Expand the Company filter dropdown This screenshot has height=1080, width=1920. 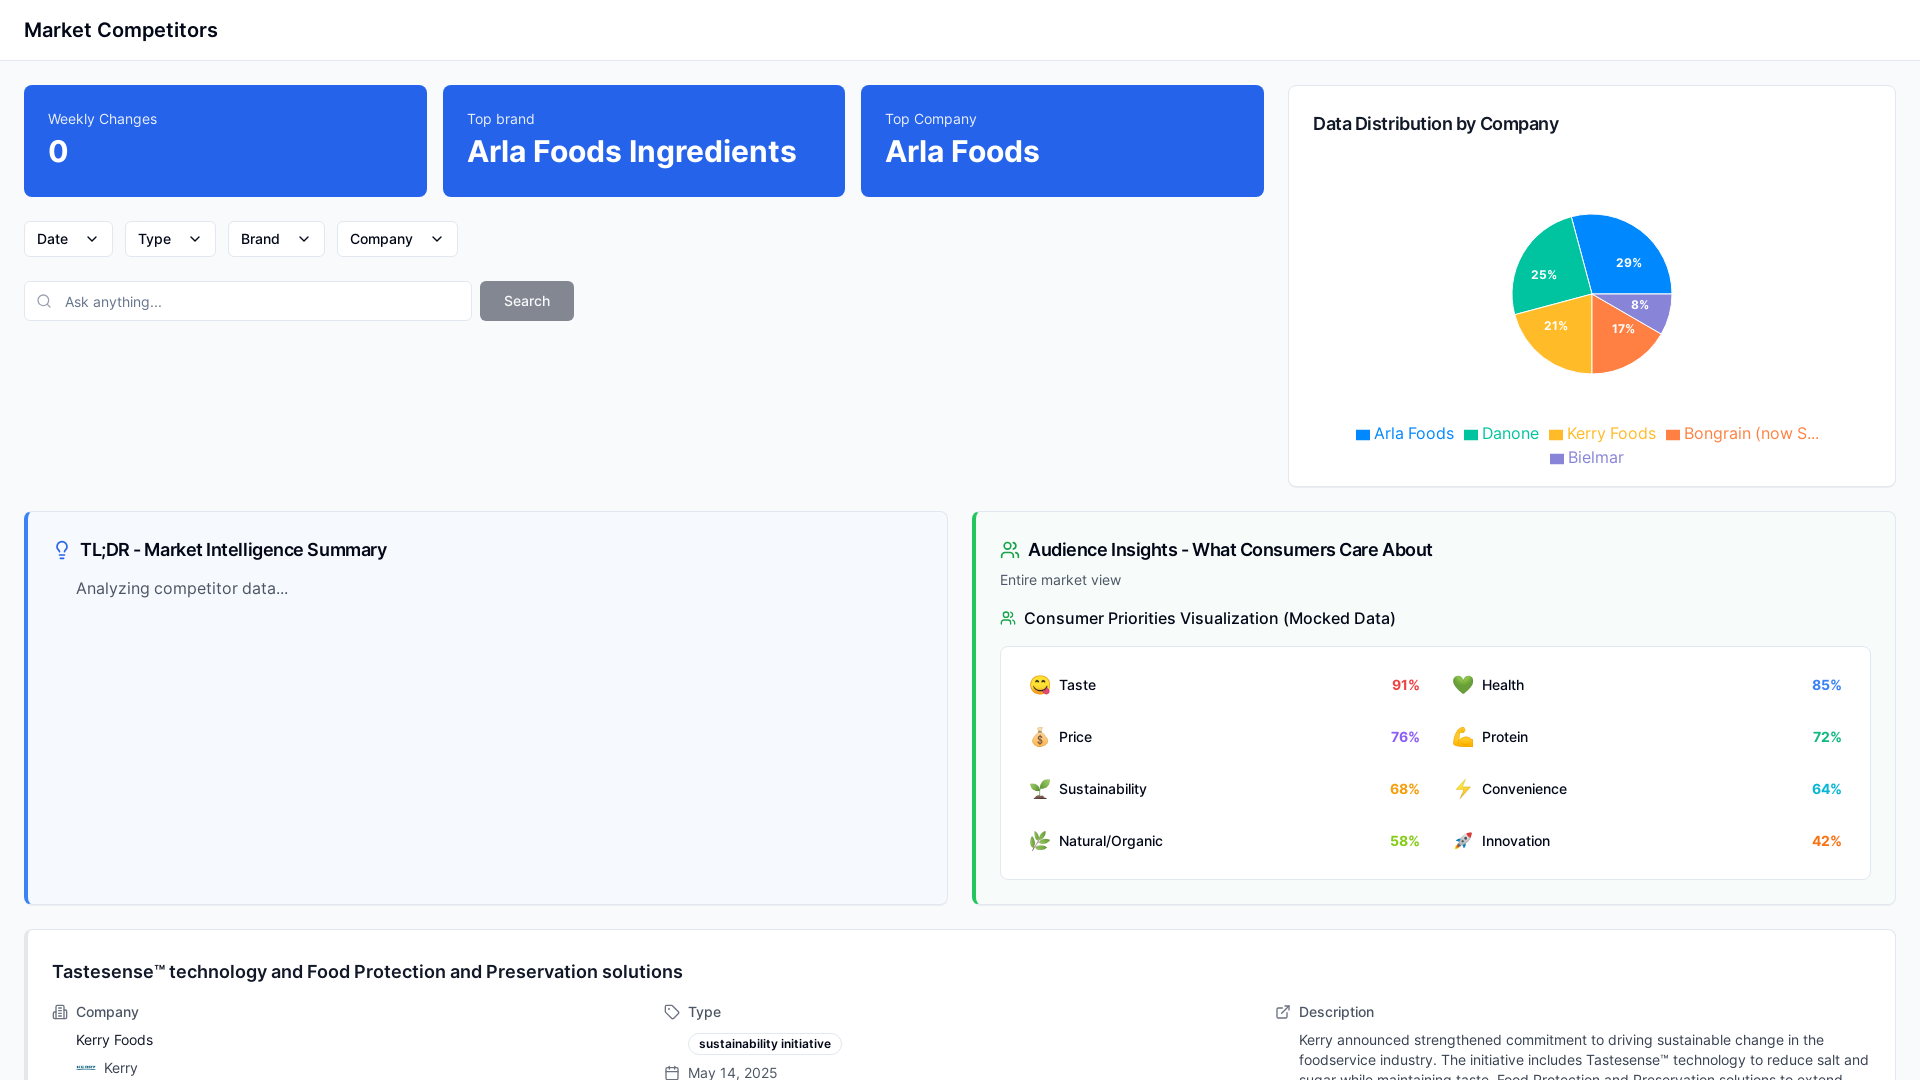397,239
